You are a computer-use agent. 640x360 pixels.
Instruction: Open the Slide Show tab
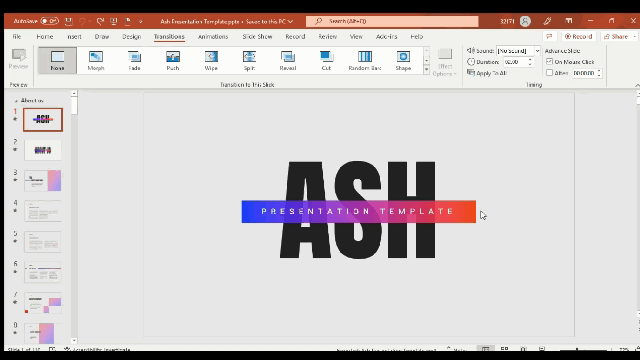click(x=257, y=36)
